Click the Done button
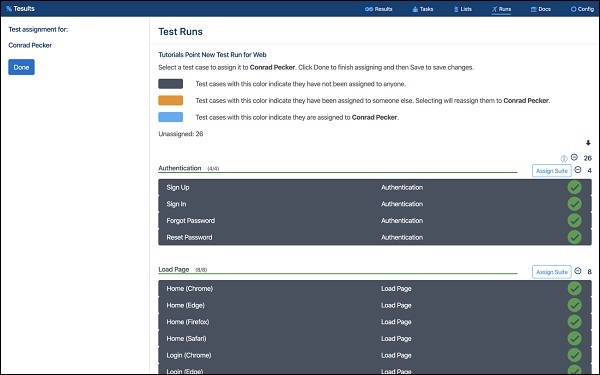This screenshot has height=375, width=600. point(21,67)
